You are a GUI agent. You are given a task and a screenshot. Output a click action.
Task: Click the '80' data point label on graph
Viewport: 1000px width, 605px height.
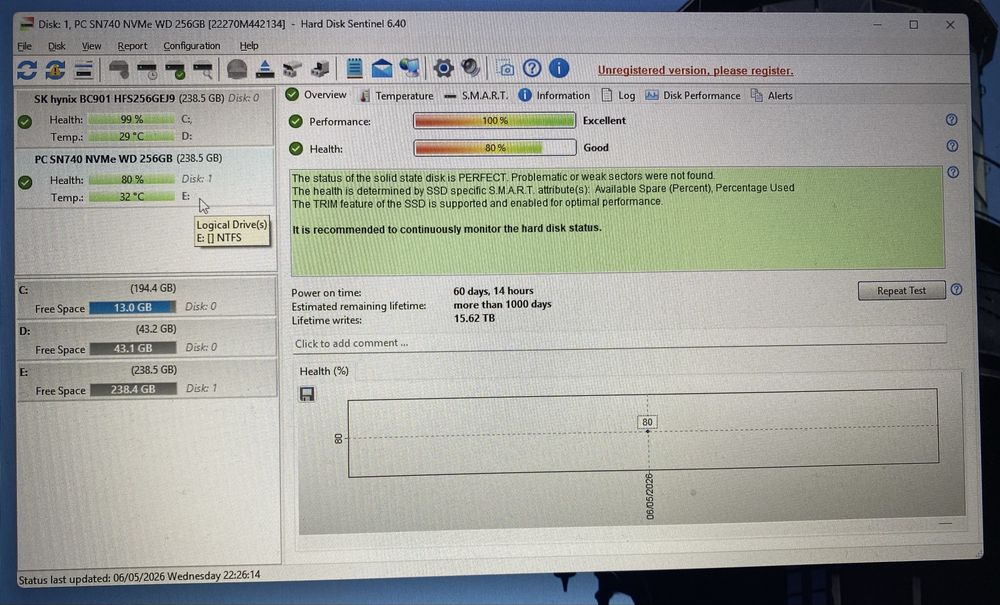pos(647,422)
